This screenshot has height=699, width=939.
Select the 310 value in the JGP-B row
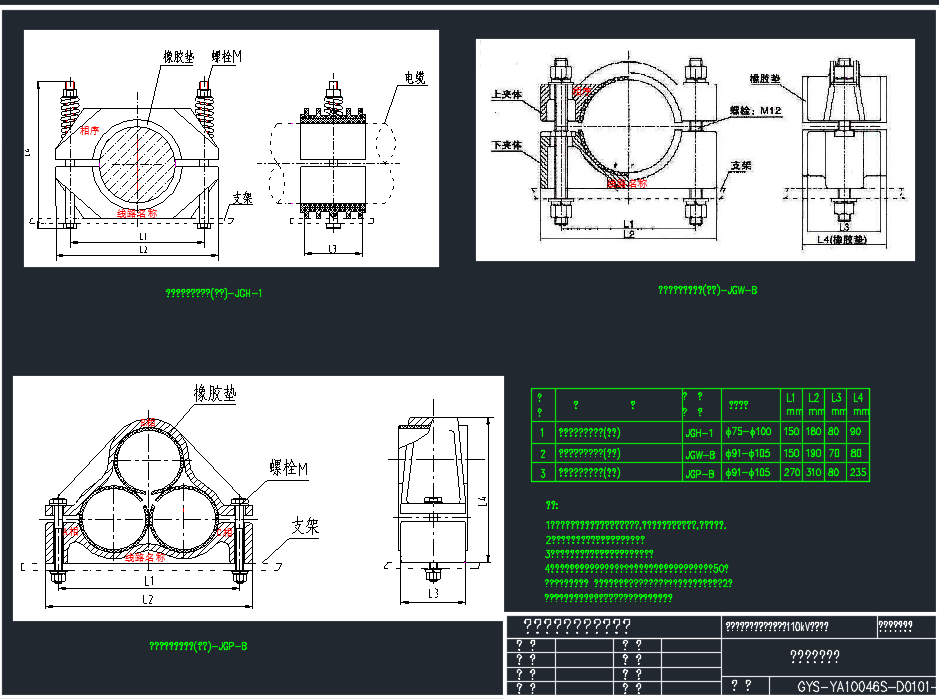[x=813, y=472]
